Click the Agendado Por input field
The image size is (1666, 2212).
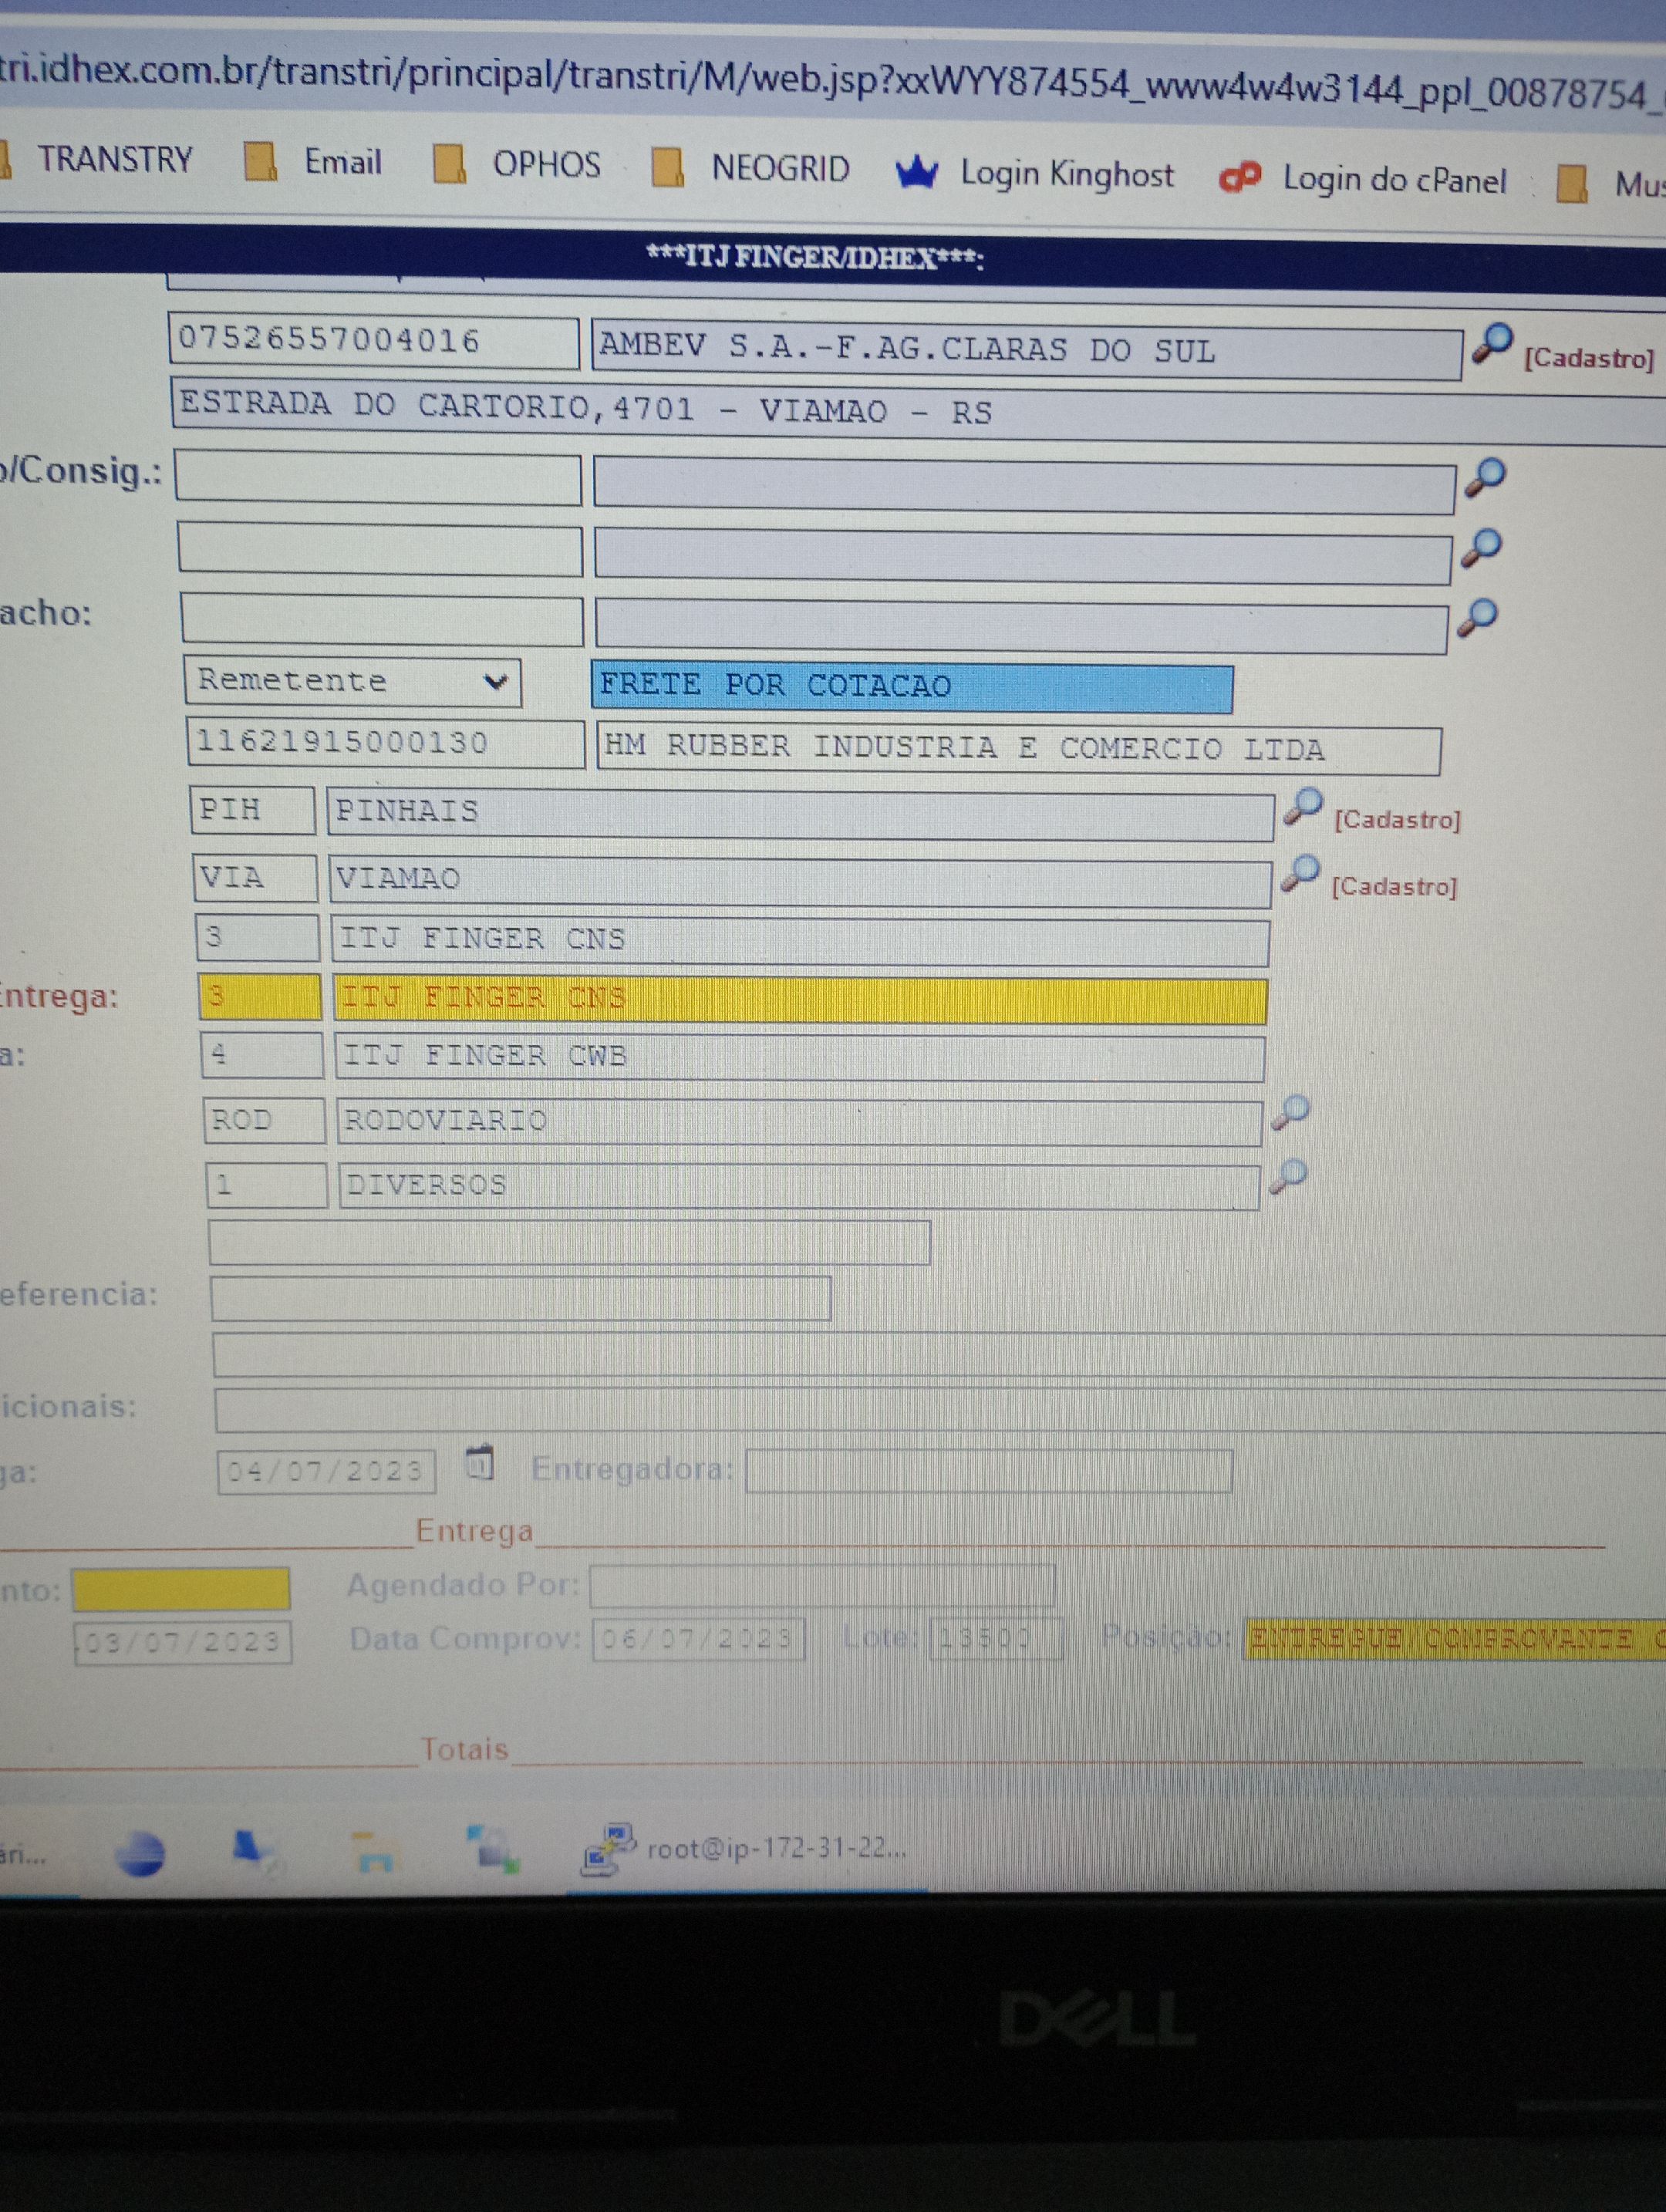(x=821, y=1585)
